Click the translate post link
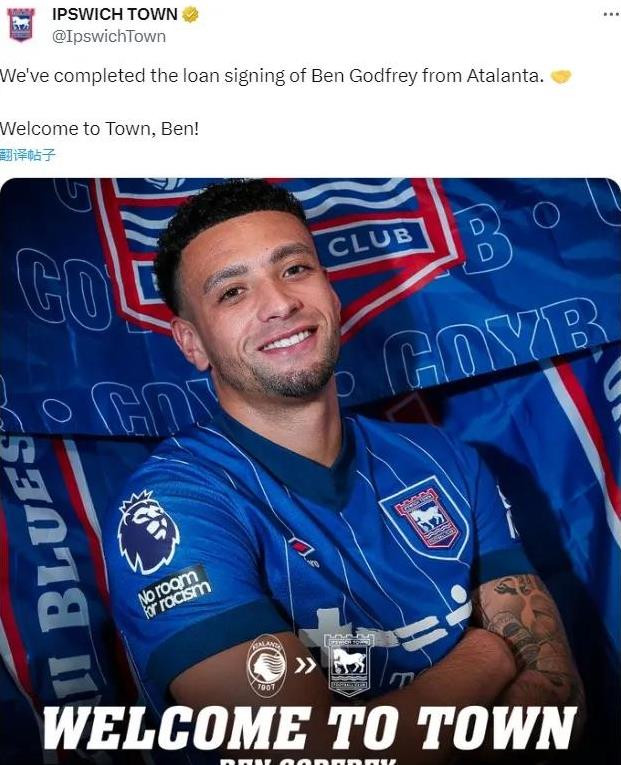This screenshot has height=765, width=621. (x=28, y=155)
